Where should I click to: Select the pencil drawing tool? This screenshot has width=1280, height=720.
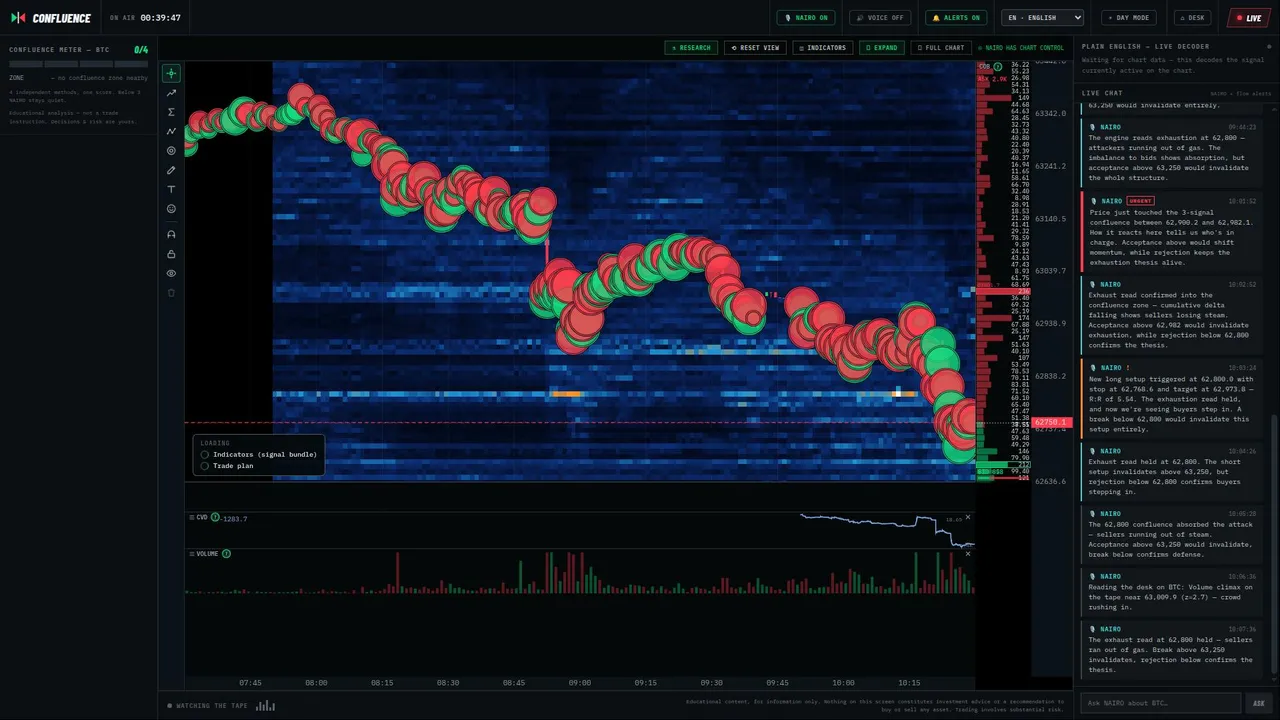point(171,170)
